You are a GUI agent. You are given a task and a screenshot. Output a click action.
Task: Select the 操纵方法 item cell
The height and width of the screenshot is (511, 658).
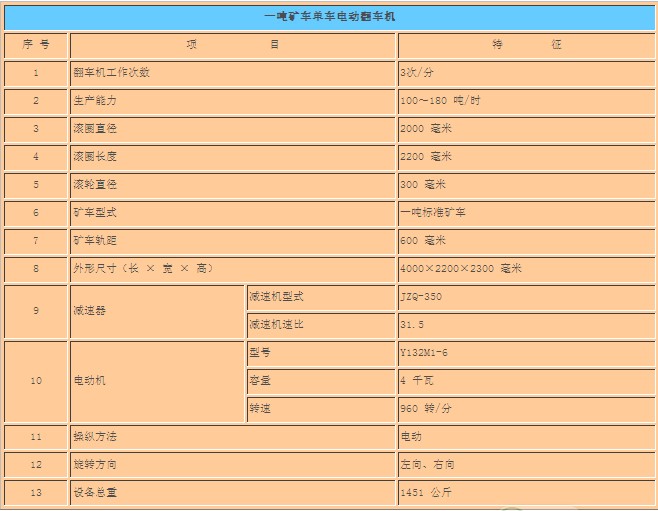coord(95,437)
